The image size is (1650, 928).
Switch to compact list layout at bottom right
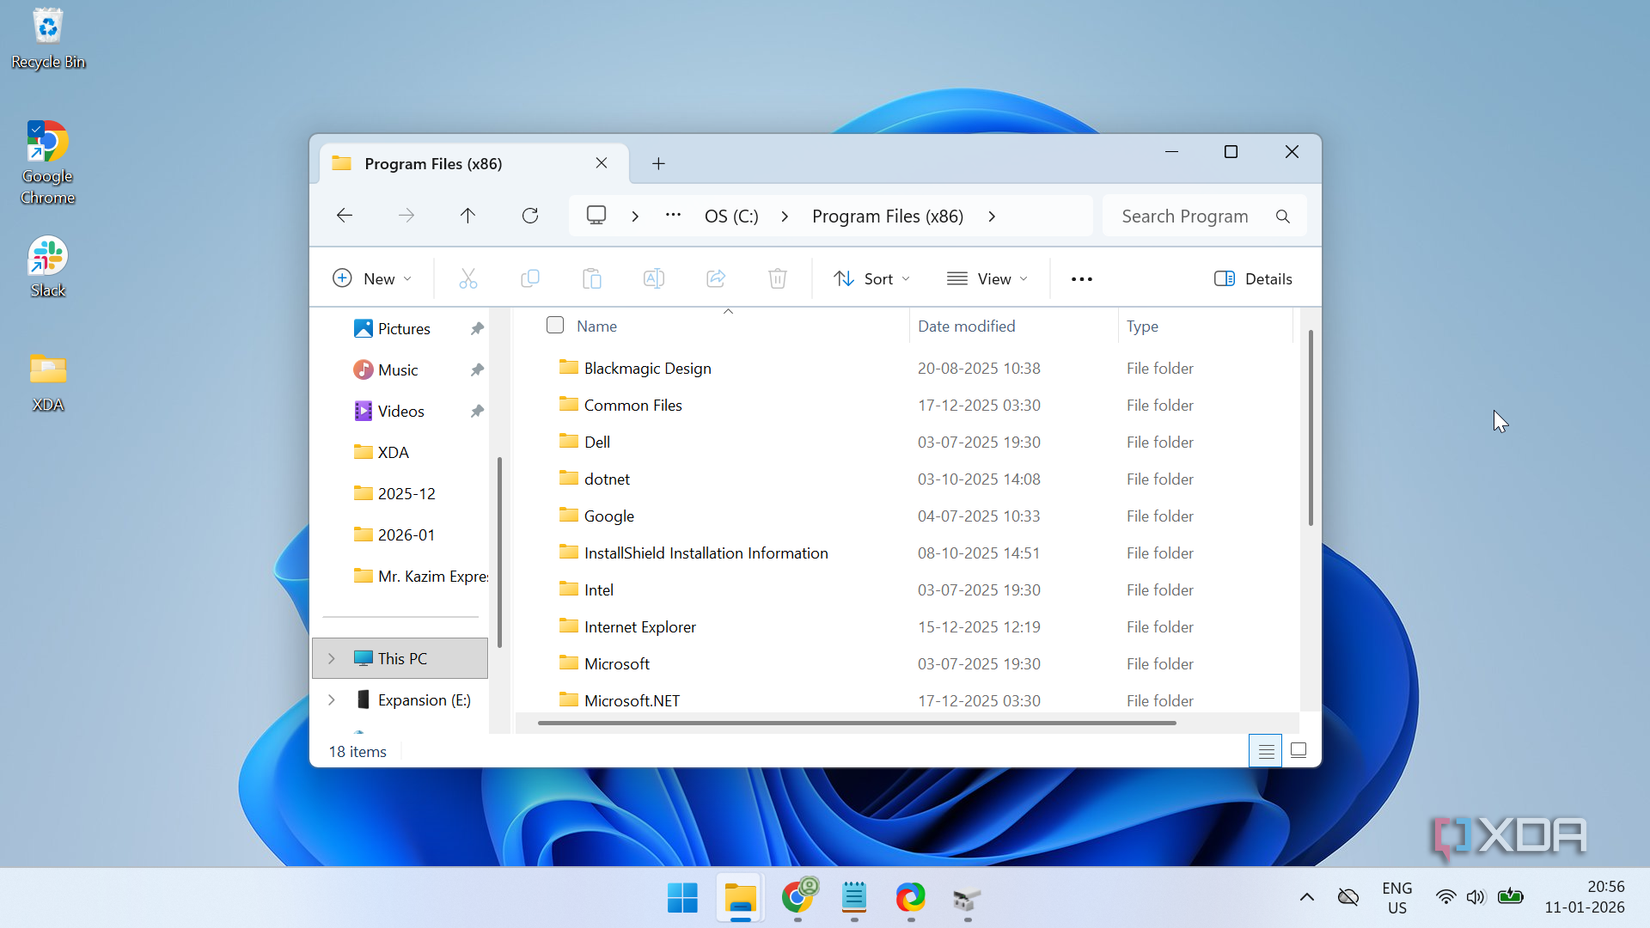(x=1264, y=749)
